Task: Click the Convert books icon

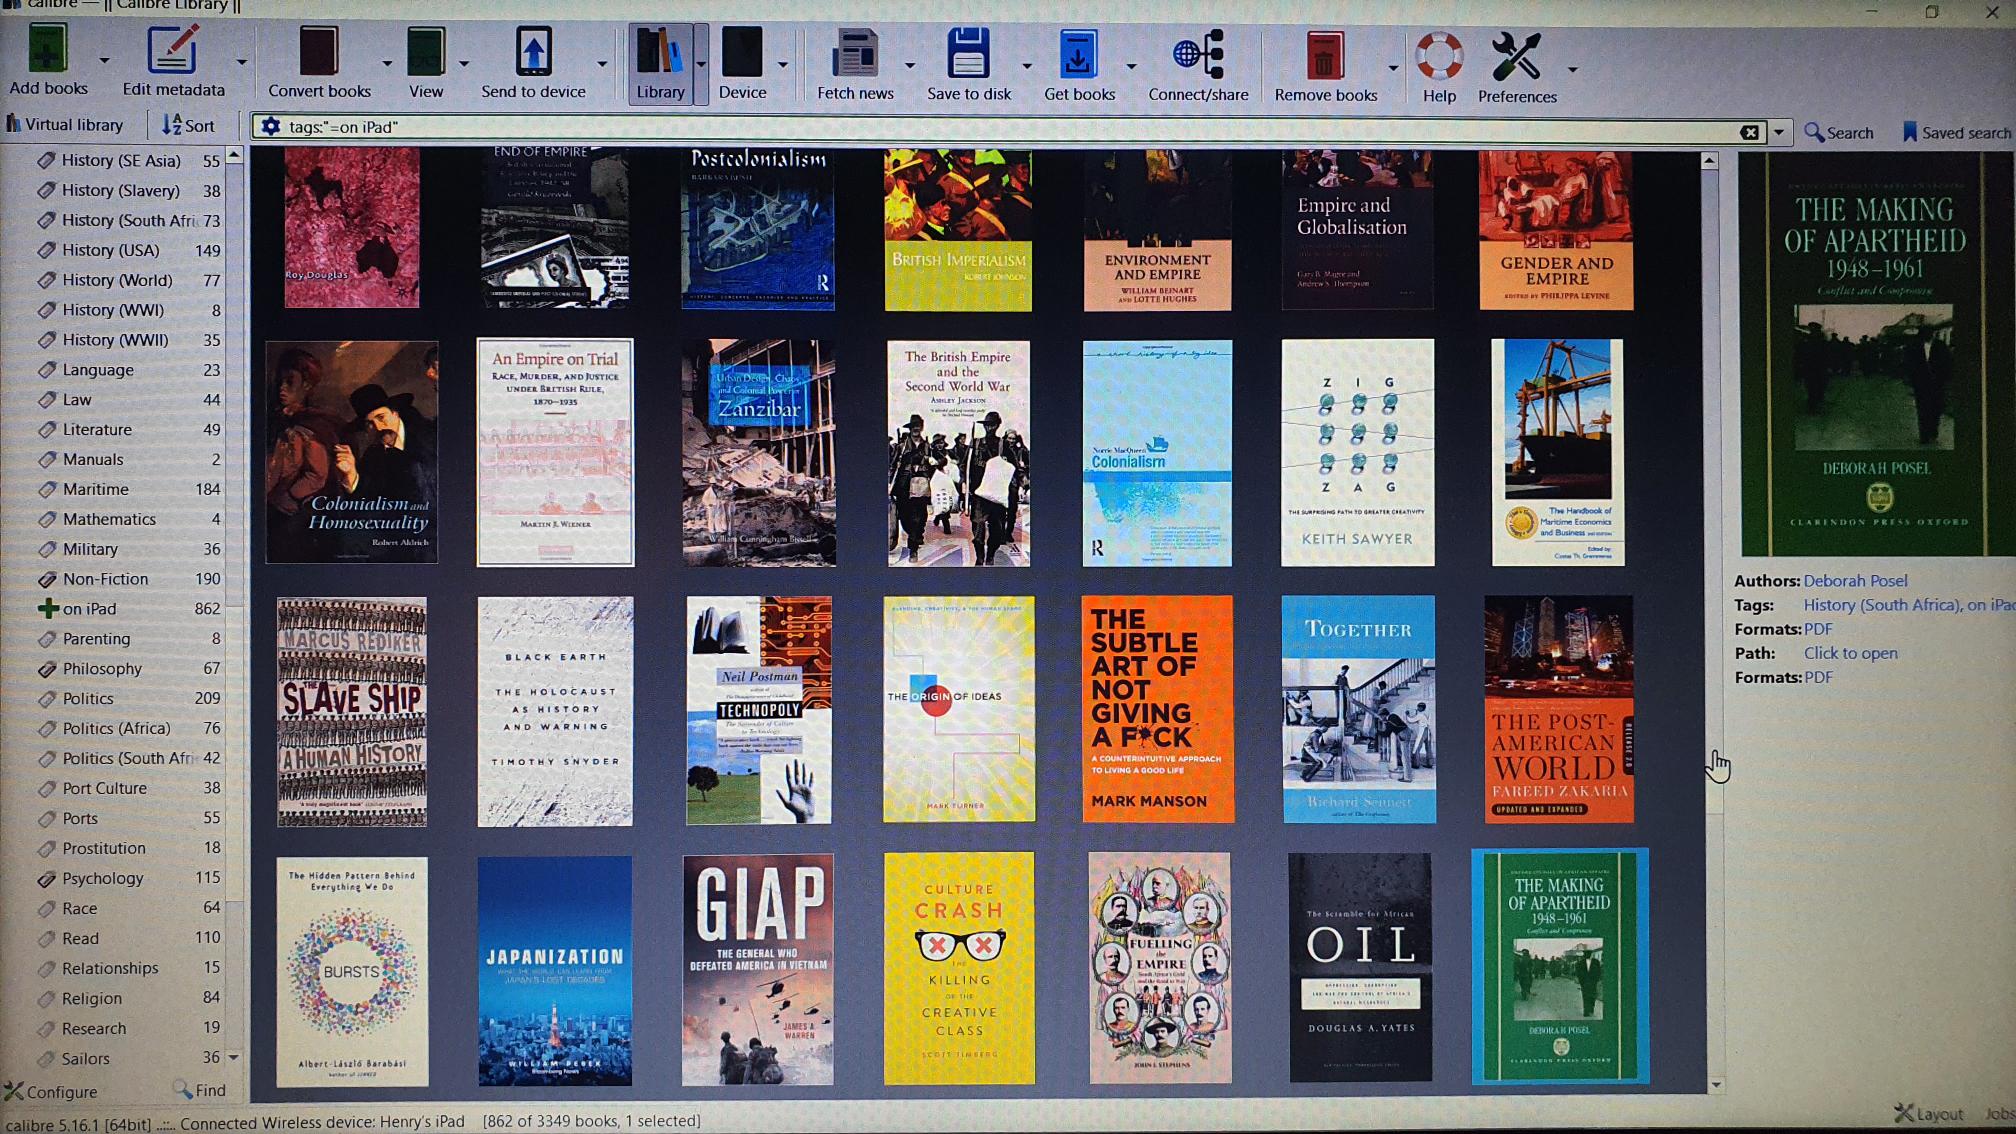Action: pyautogui.click(x=318, y=52)
